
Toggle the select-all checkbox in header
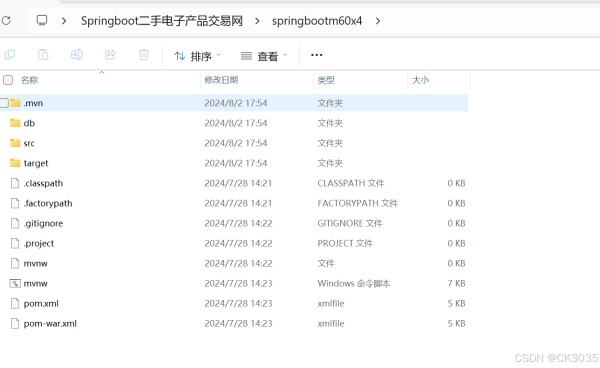pos(8,80)
